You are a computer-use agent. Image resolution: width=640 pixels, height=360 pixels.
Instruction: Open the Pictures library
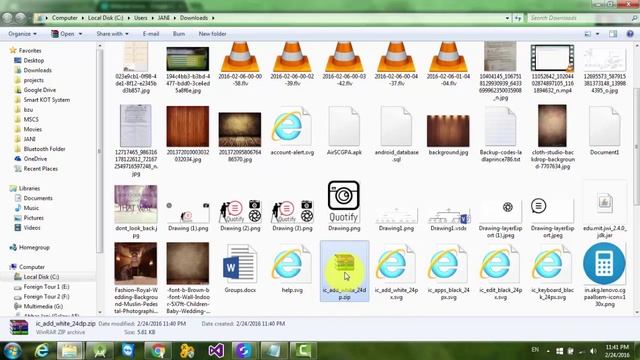point(33,218)
